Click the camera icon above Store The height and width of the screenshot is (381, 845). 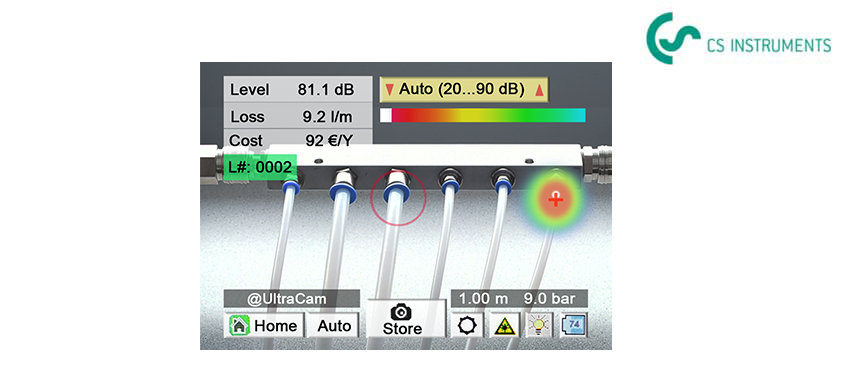400,311
